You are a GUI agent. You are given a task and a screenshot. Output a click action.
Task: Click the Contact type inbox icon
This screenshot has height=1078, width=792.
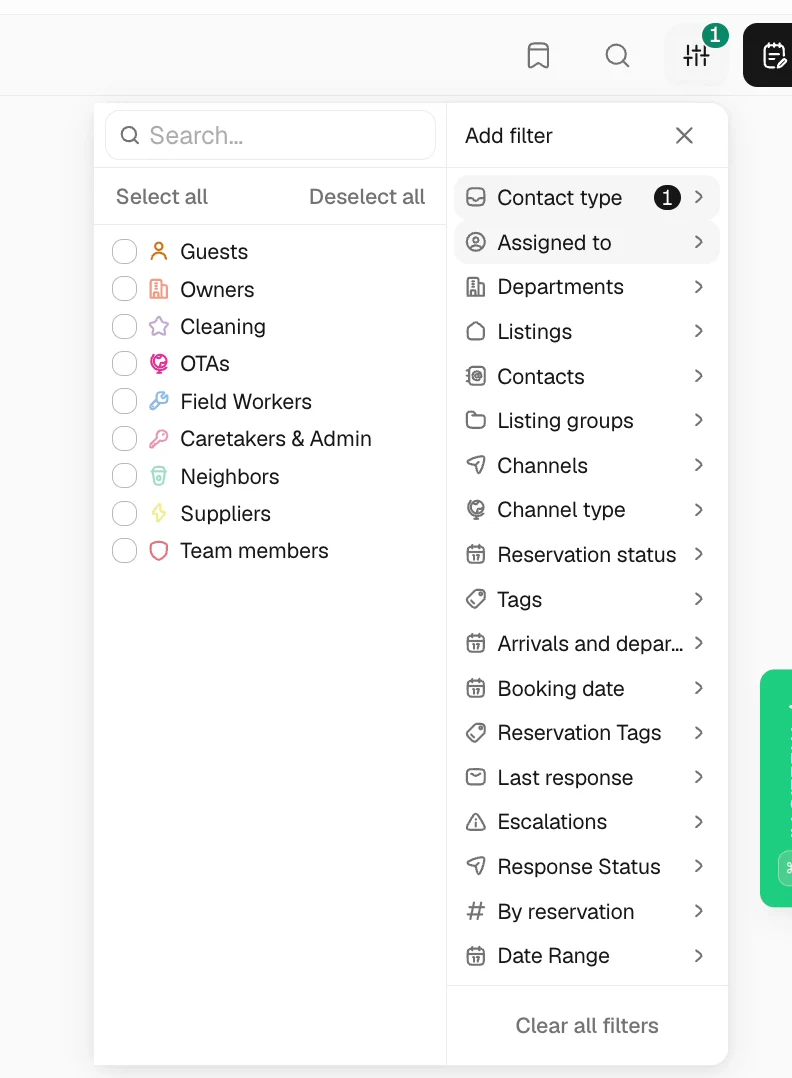pos(476,197)
